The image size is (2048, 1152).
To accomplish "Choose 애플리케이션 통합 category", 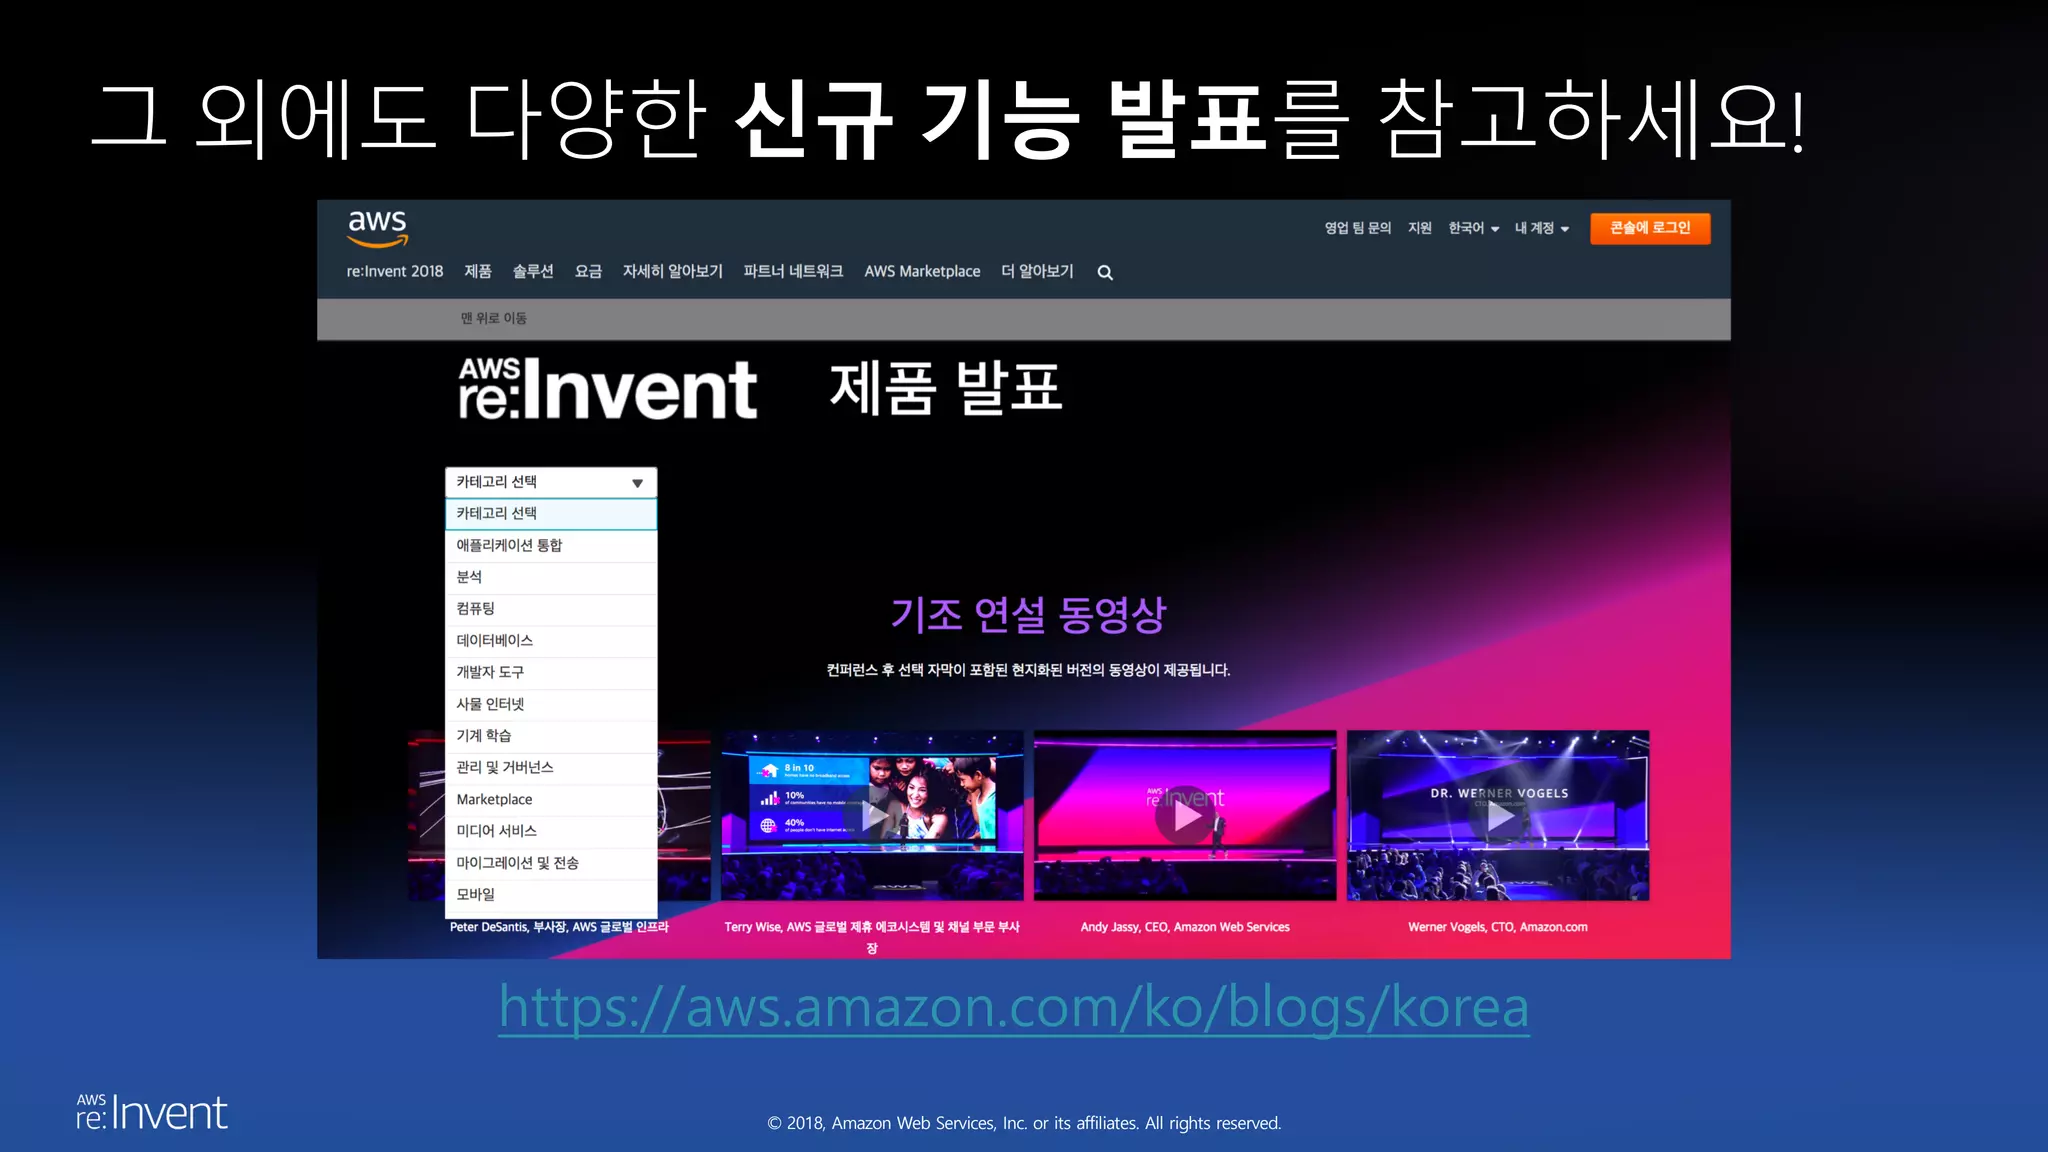I will (551, 546).
